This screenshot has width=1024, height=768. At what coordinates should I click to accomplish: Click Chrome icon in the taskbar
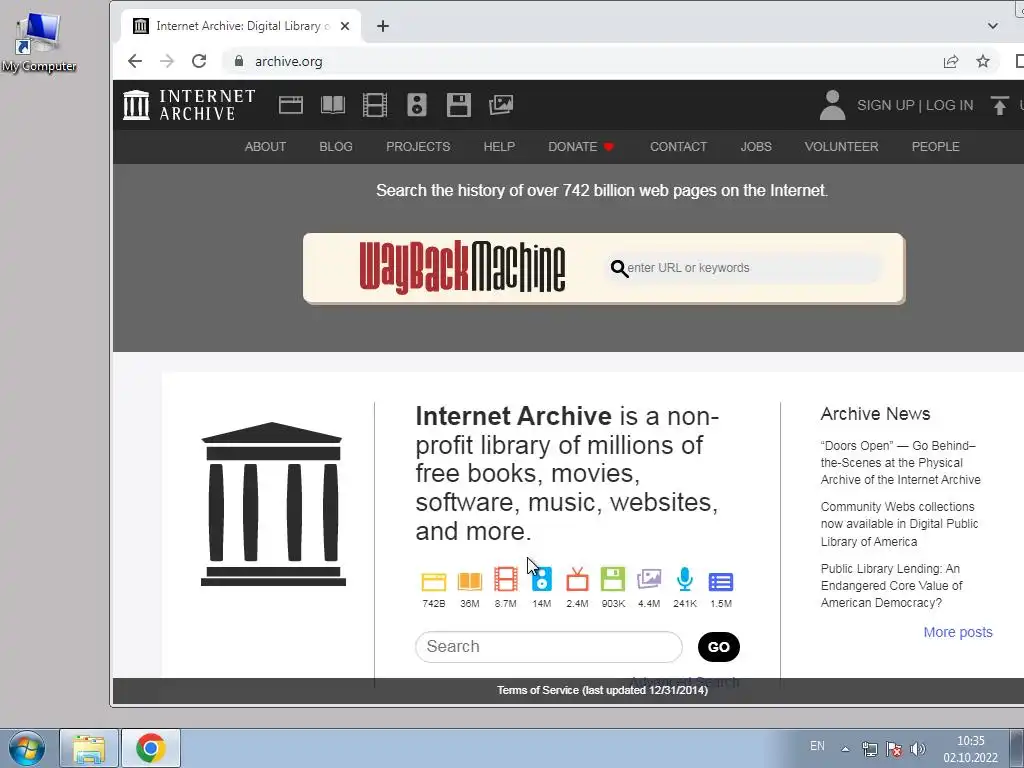tap(150, 748)
